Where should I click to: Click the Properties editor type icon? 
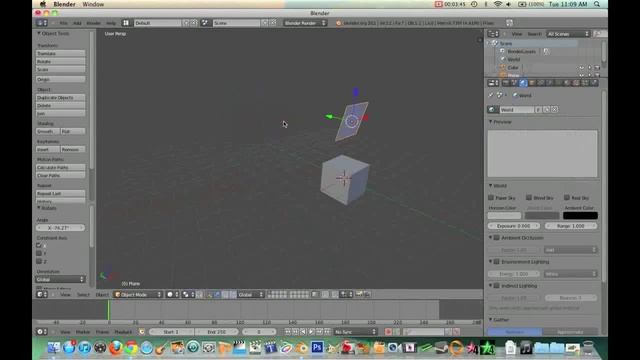493,83
